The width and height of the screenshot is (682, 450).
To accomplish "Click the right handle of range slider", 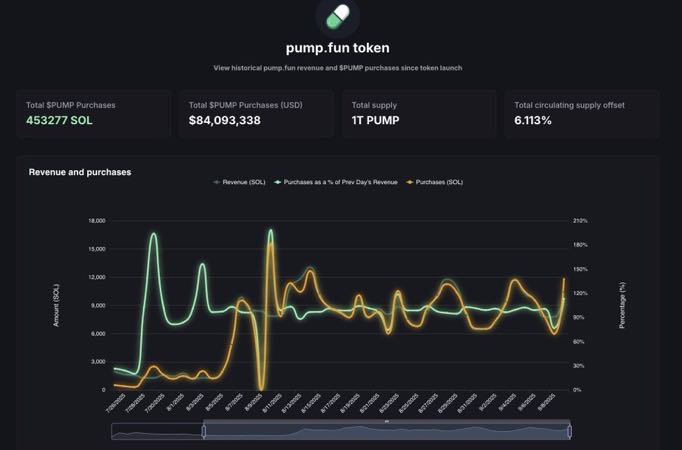I will (x=570, y=431).
